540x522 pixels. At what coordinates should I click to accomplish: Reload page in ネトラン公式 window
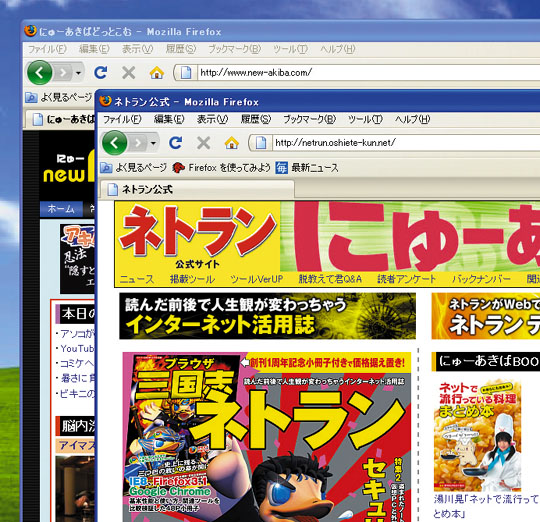click(x=176, y=143)
